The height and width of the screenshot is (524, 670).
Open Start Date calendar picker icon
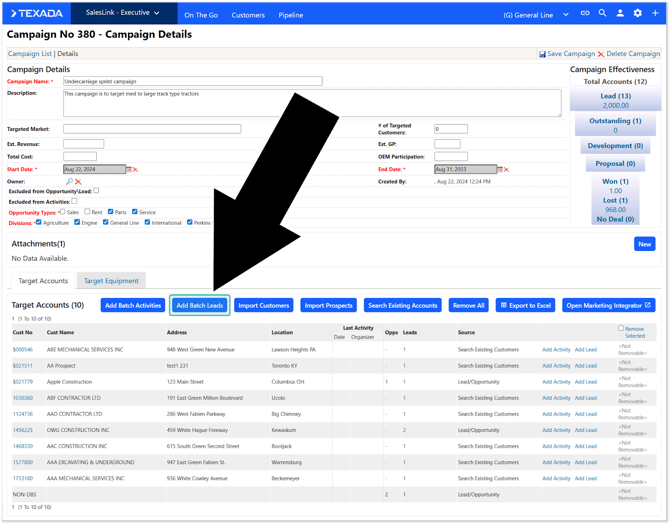pyautogui.click(x=130, y=170)
